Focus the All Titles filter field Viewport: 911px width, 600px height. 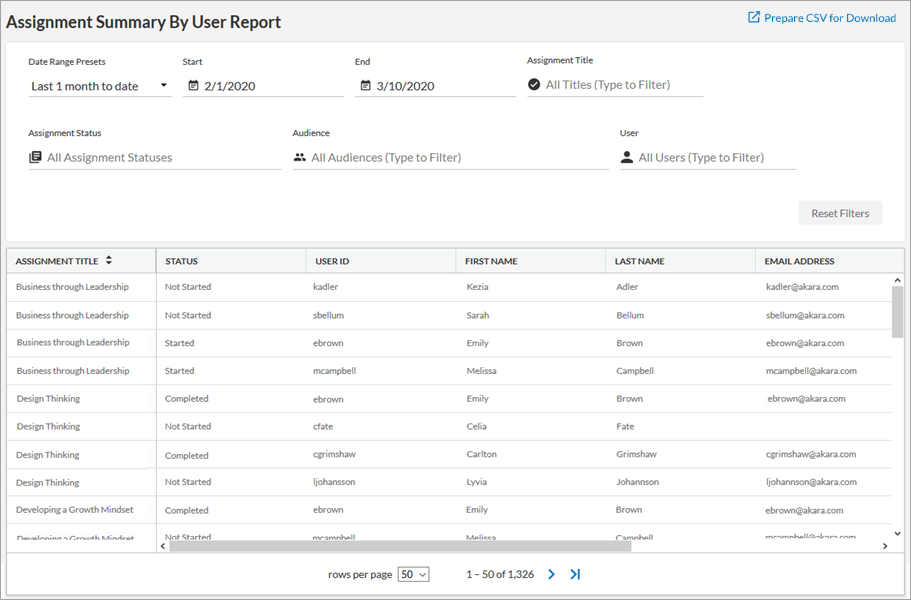[615, 85]
